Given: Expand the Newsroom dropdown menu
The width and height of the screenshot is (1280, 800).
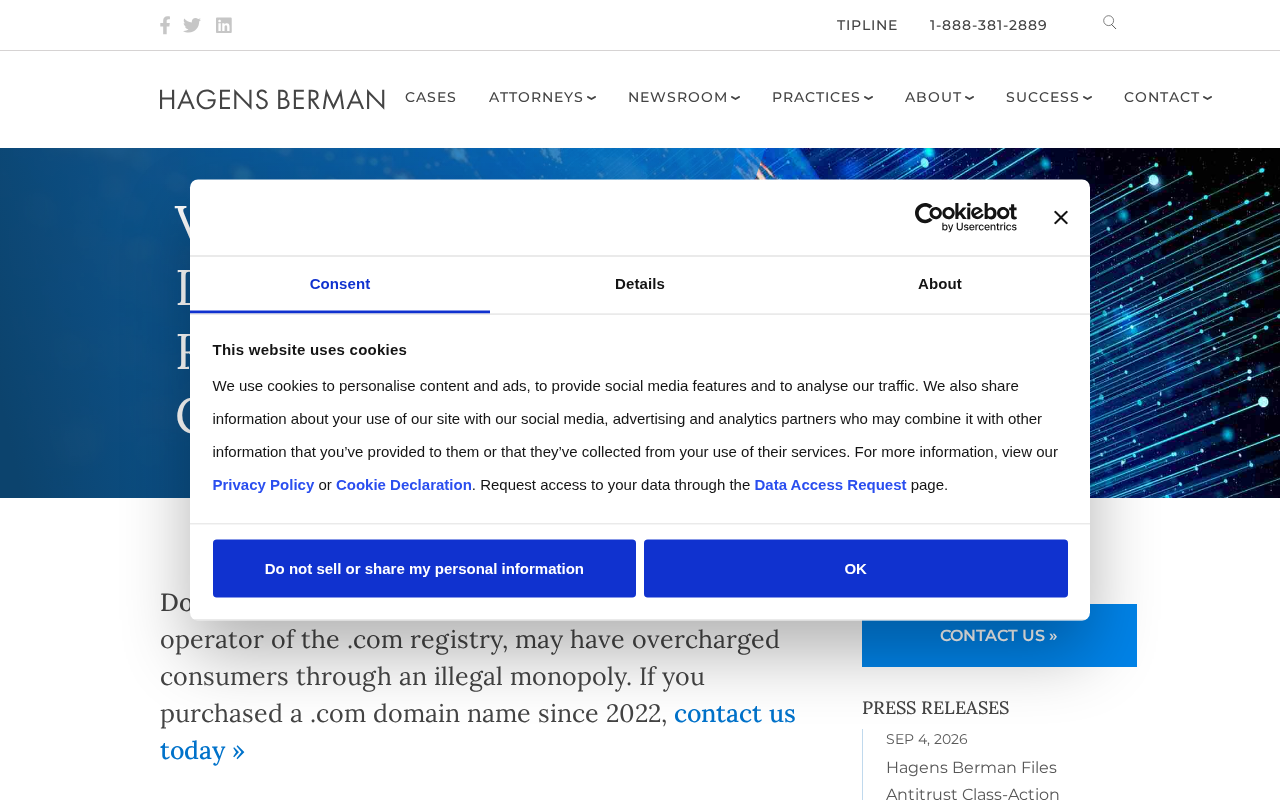Looking at the screenshot, I should point(684,98).
